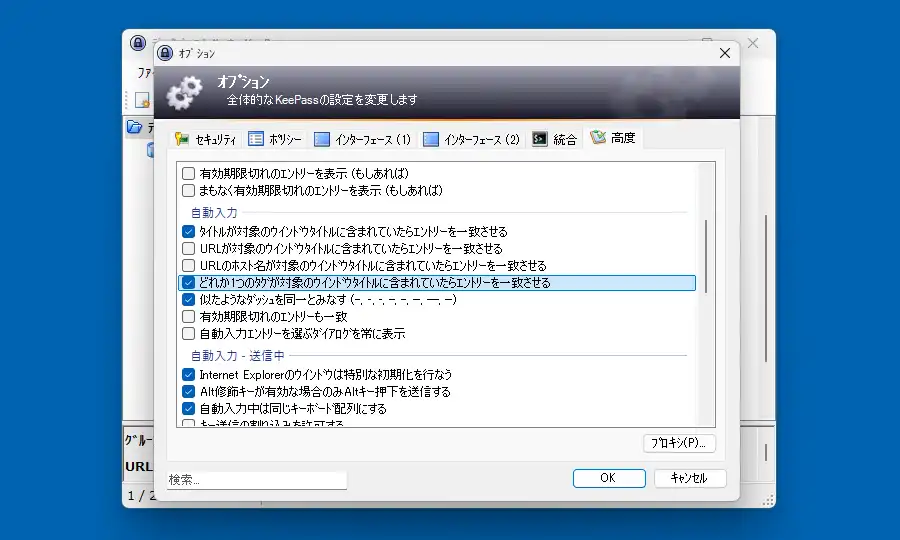Click the folder icon in the main window tree
This screenshot has width=900, height=540.
click(x=134, y=127)
